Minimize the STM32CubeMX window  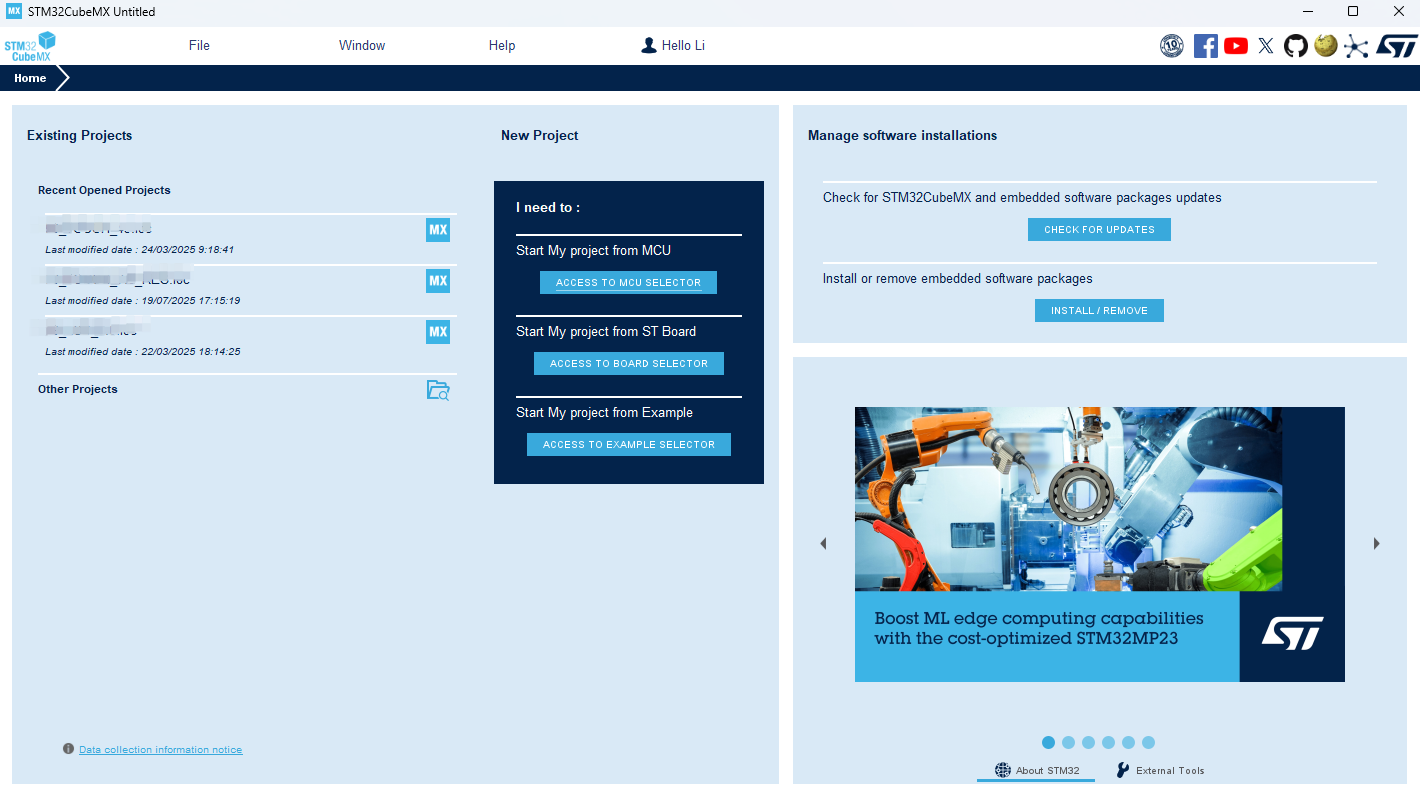click(1307, 11)
